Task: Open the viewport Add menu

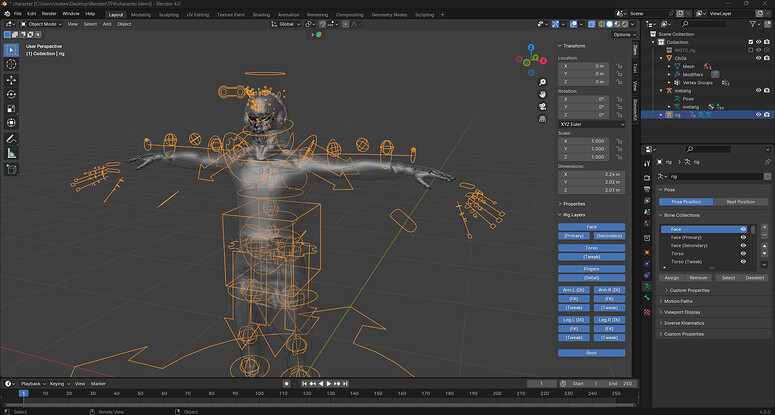Action: pos(107,24)
